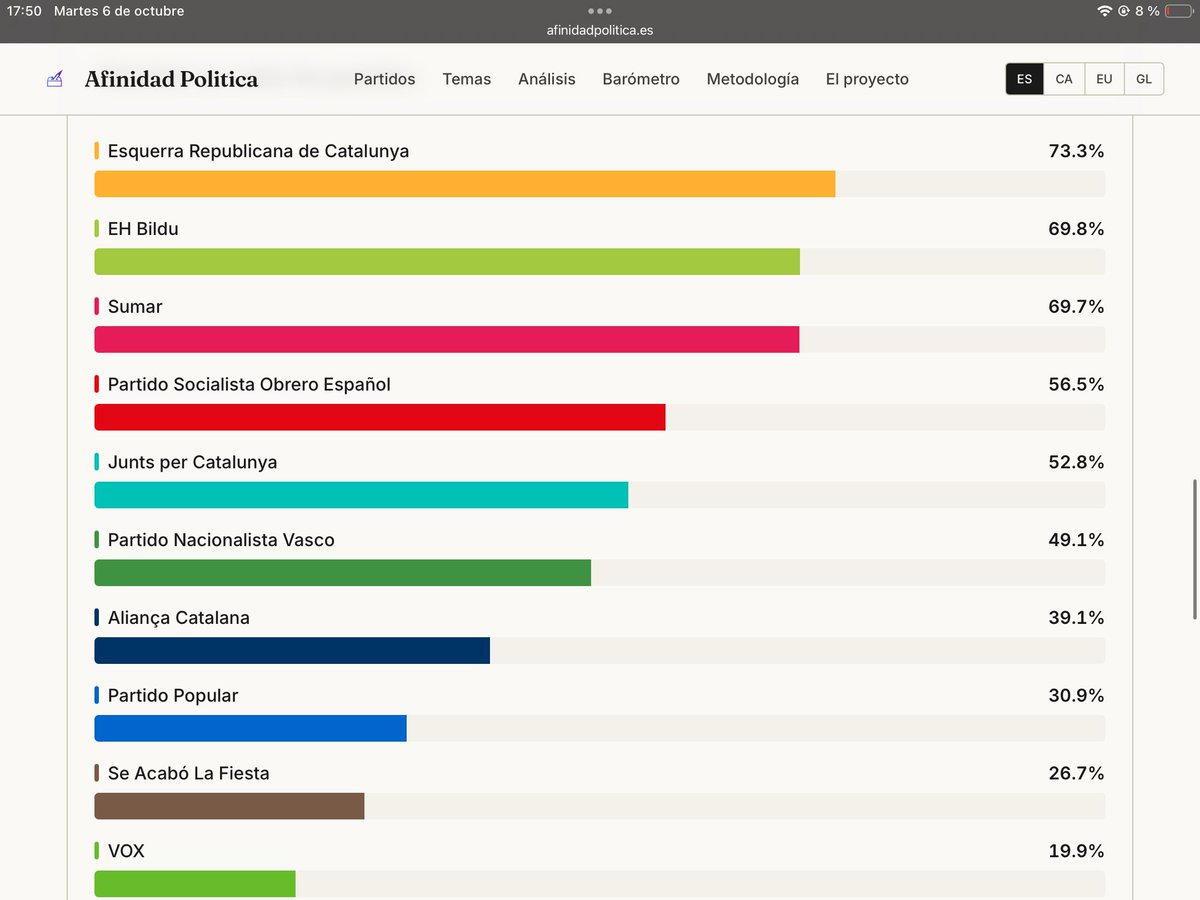Click the Se Acabó La Fiesta brown bar
1200x900 pixels.
(229, 806)
